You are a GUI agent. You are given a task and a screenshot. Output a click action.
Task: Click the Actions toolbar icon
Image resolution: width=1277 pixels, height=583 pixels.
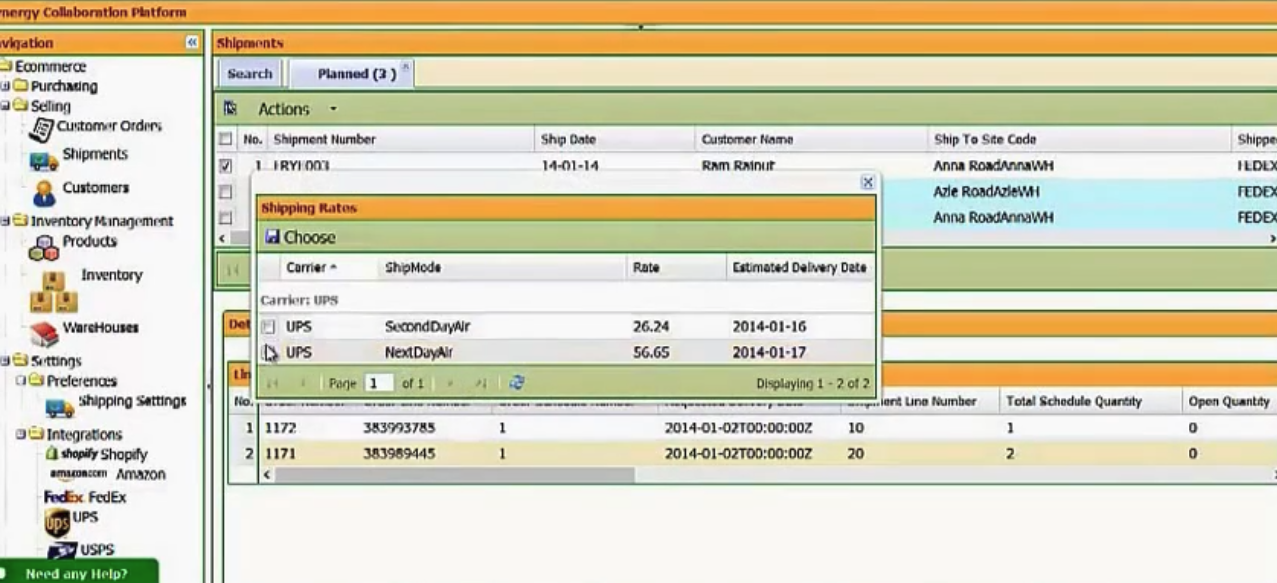coord(230,108)
